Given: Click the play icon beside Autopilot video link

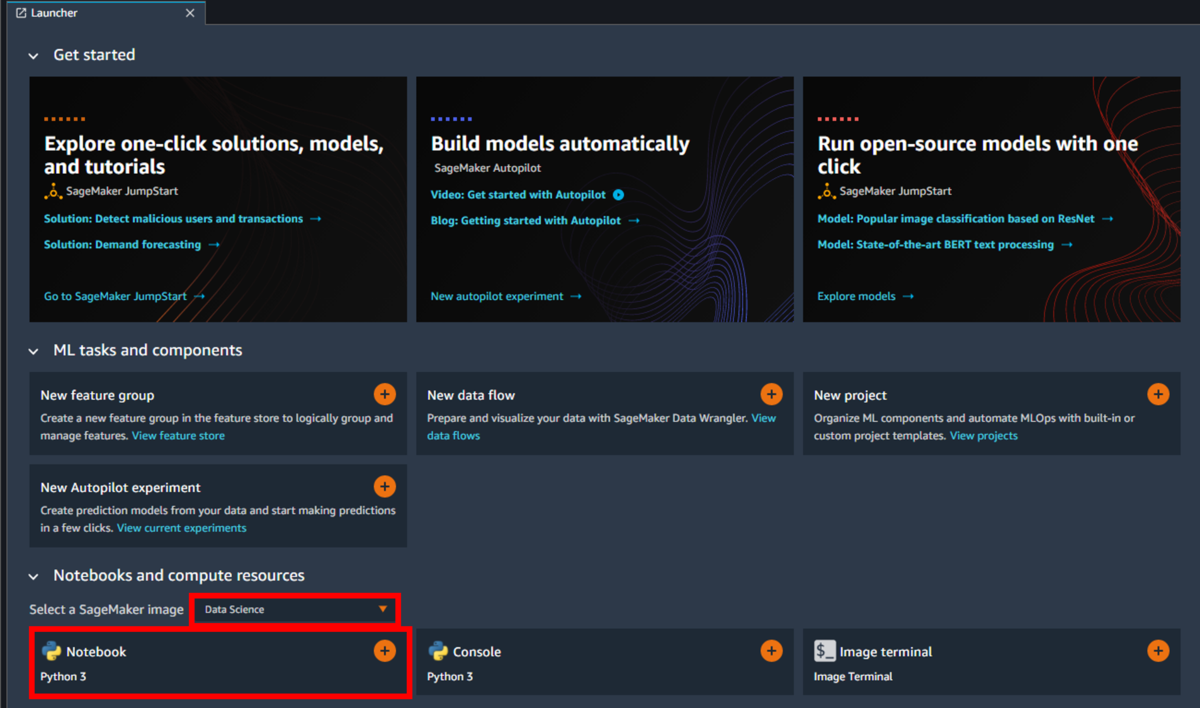Looking at the screenshot, I should pyautogui.click(x=618, y=195).
